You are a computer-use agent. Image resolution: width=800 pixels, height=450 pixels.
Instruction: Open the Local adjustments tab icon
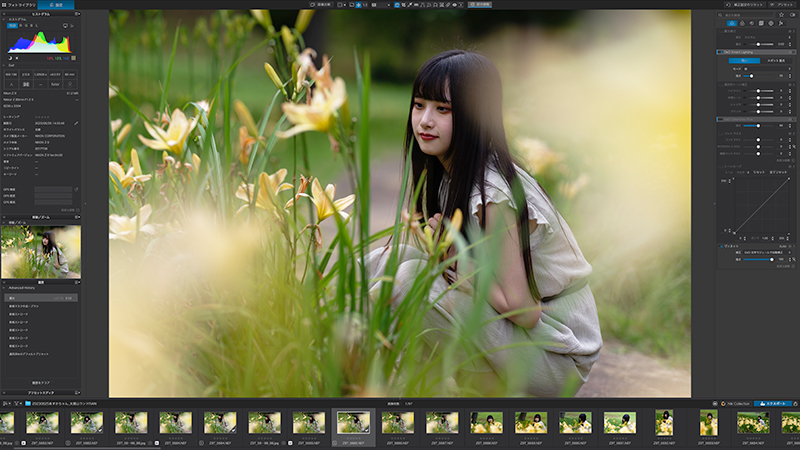pyautogui.click(x=770, y=23)
